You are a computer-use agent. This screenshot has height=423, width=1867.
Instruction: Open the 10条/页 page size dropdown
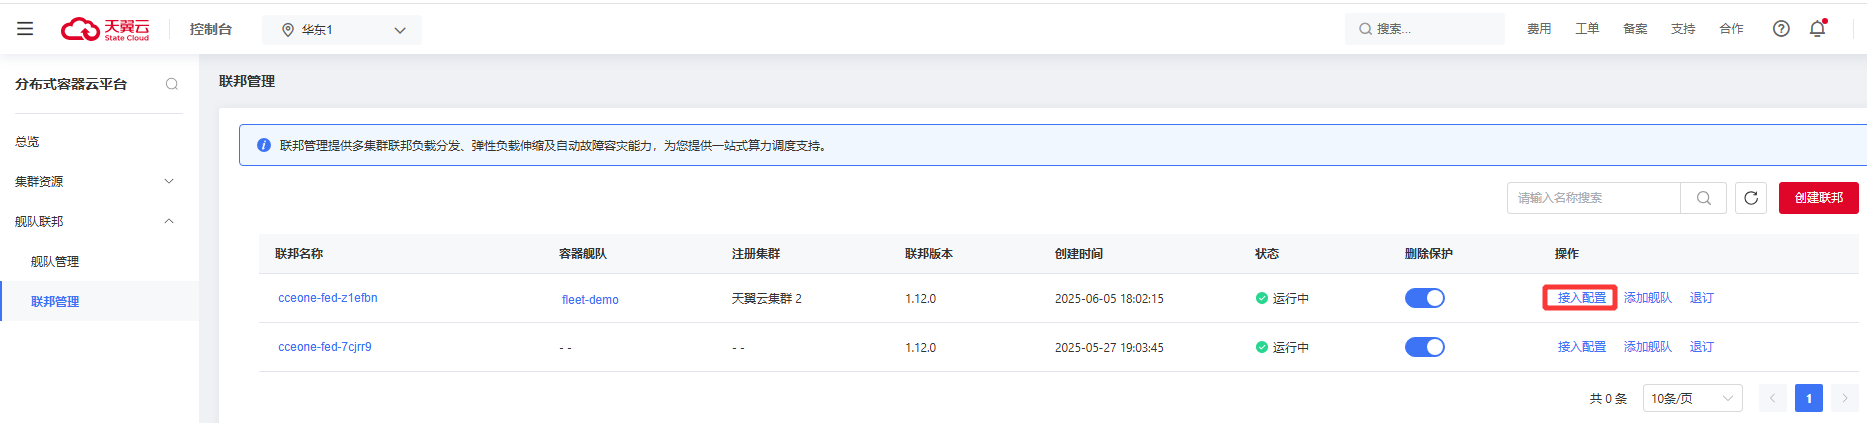pos(1692,398)
